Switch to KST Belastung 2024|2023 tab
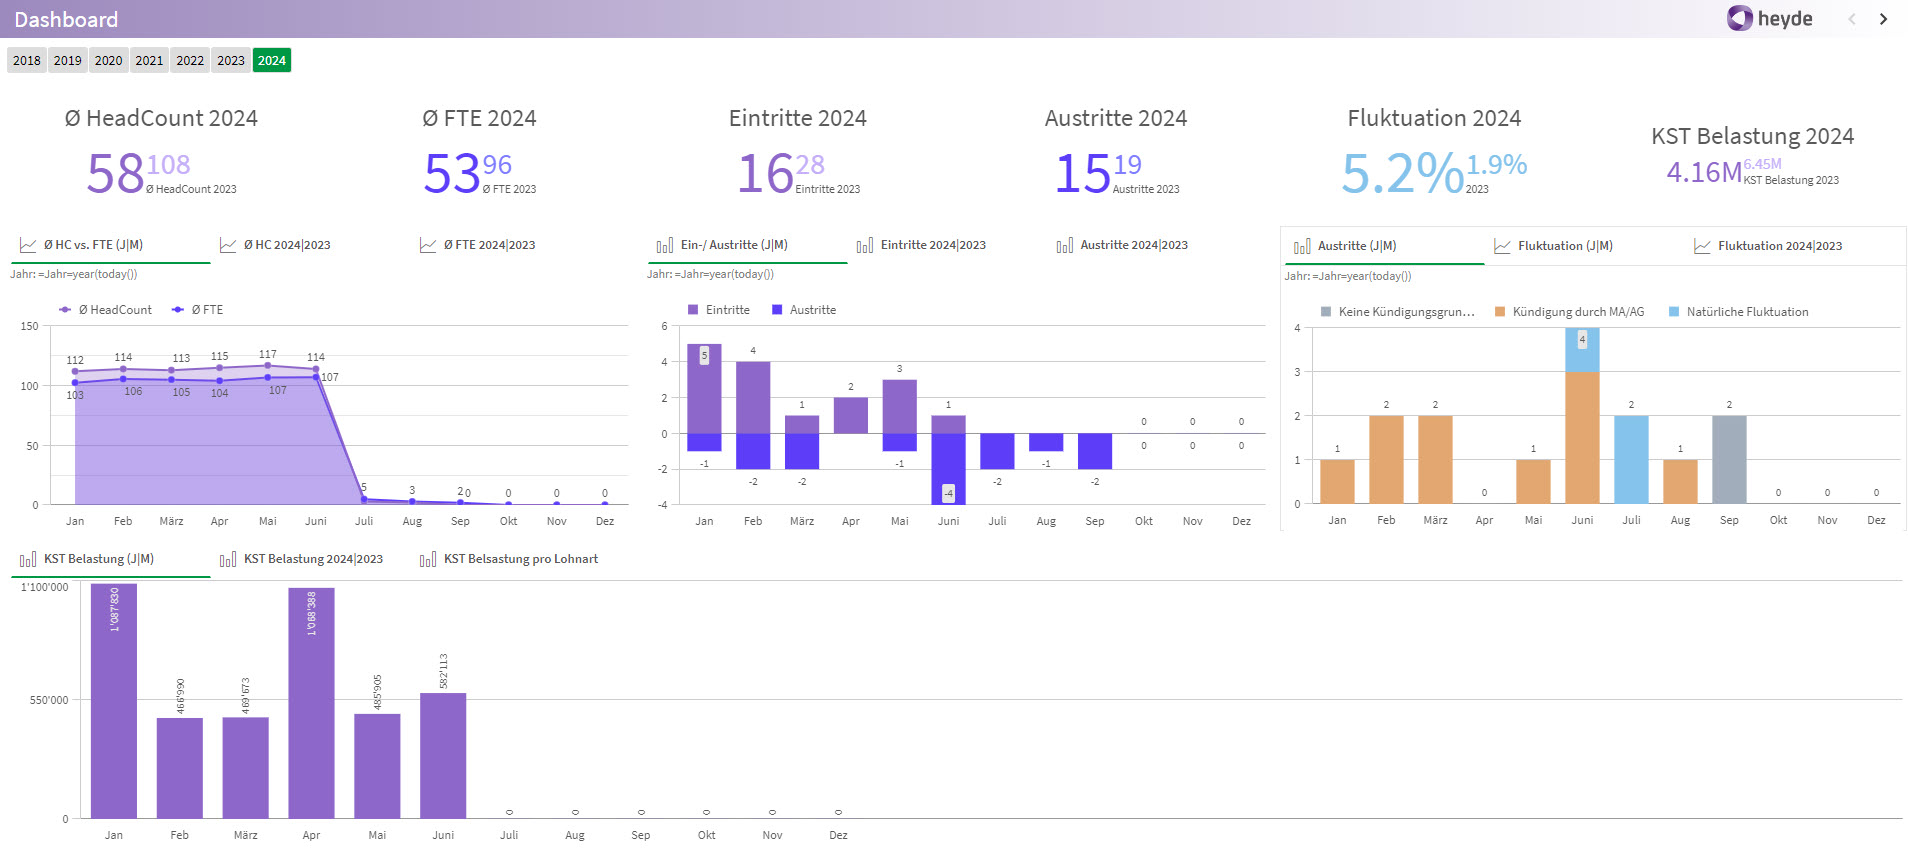 [313, 559]
